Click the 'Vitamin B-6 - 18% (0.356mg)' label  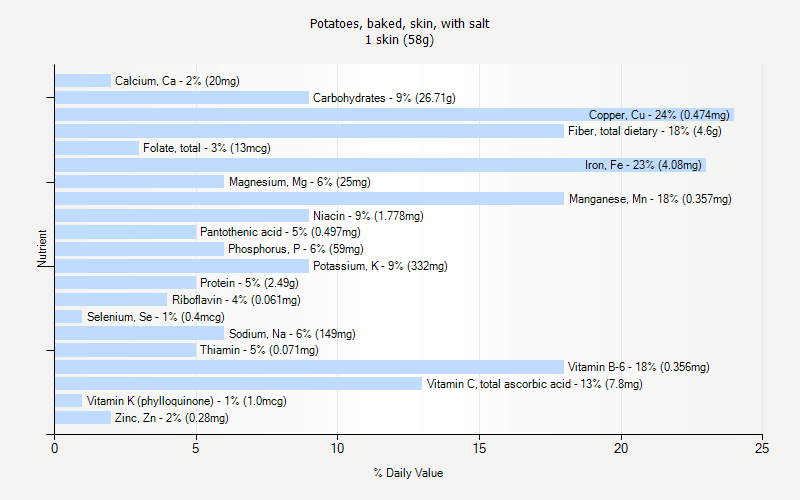coord(638,367)
